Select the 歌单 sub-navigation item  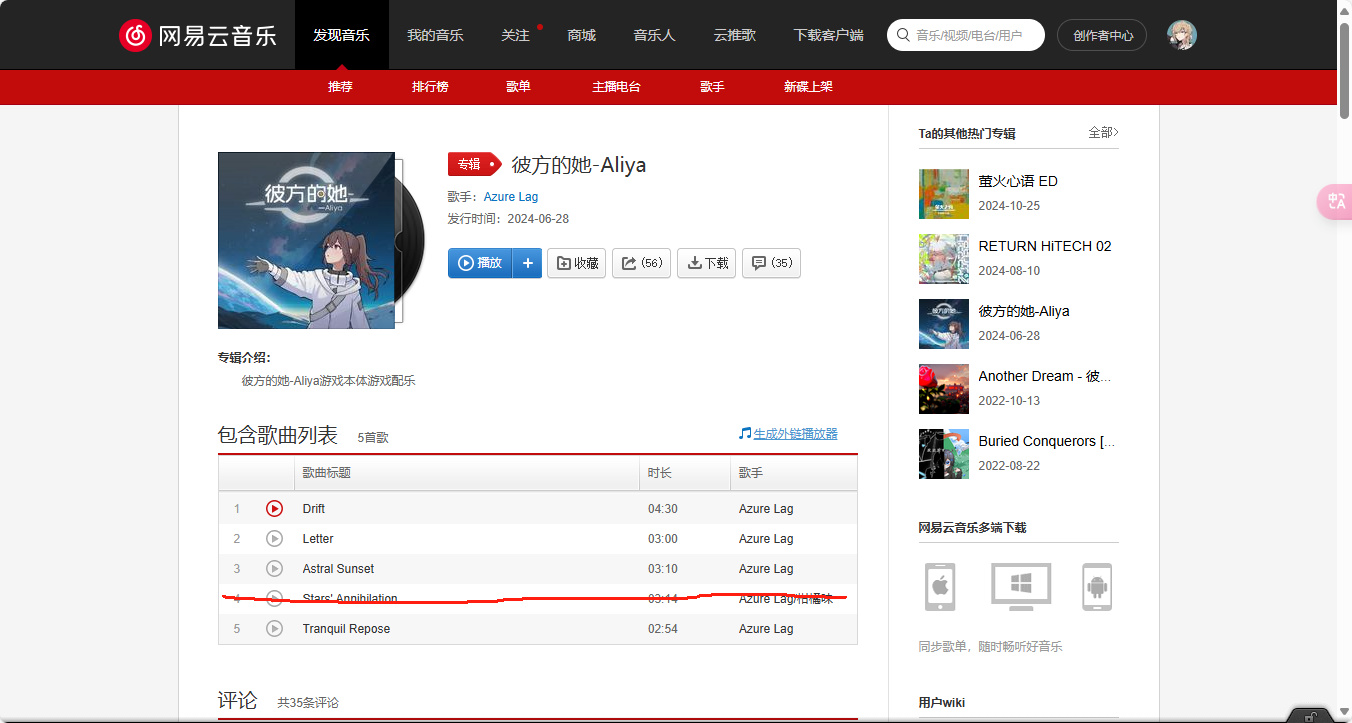click(x=518, y=87)
